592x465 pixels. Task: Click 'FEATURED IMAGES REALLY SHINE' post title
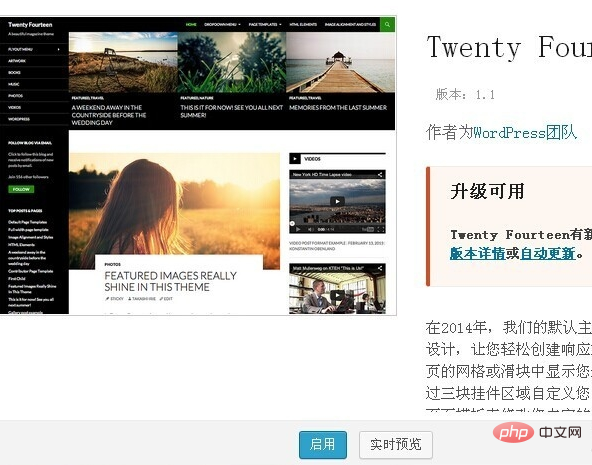[171, 281]
